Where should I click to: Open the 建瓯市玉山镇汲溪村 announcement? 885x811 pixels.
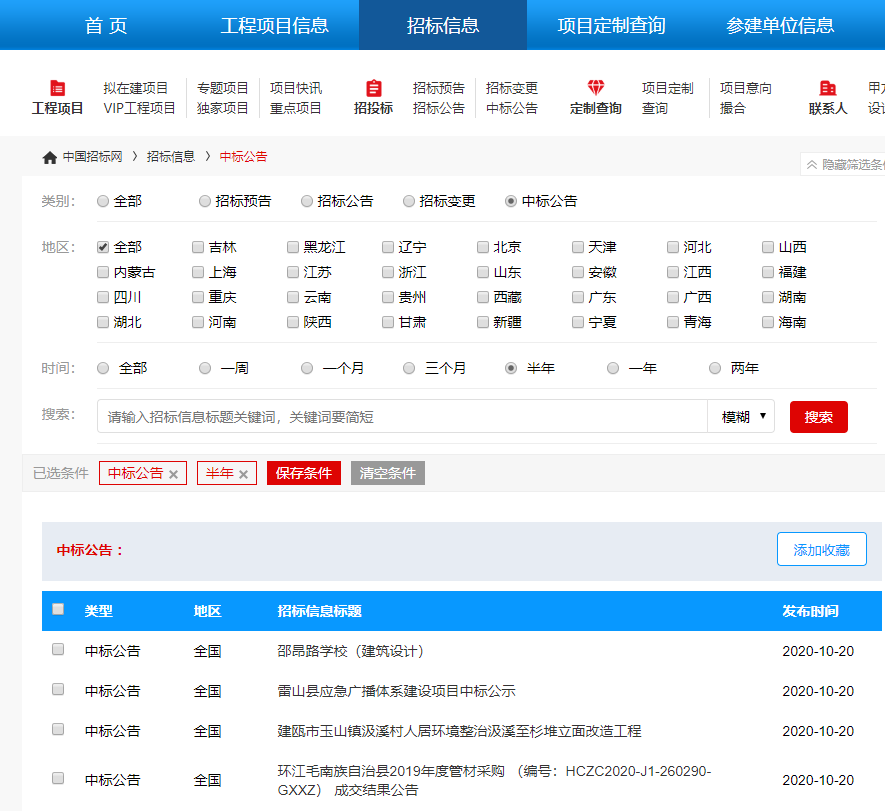(459, 731)
